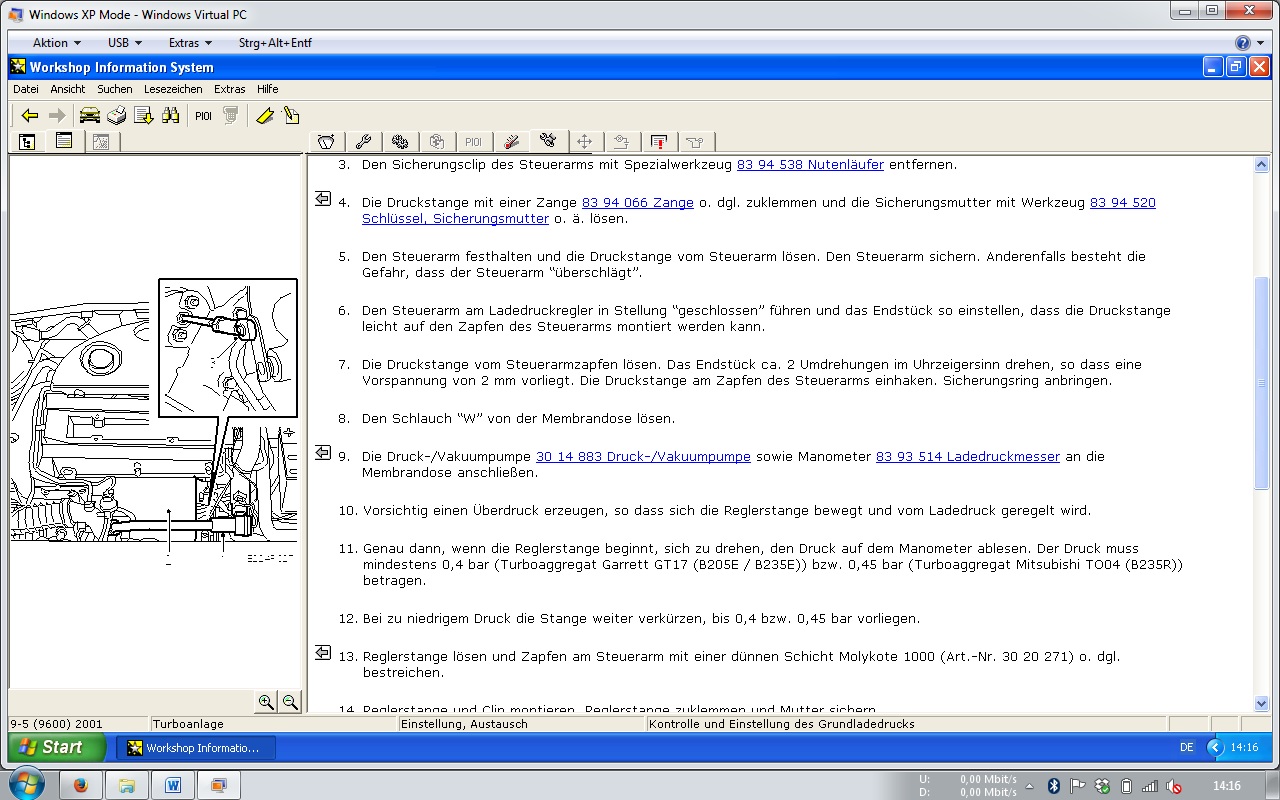Click the image reference arrow beside step 9
Screen dimensions: 1280x800
coord(323,453)
